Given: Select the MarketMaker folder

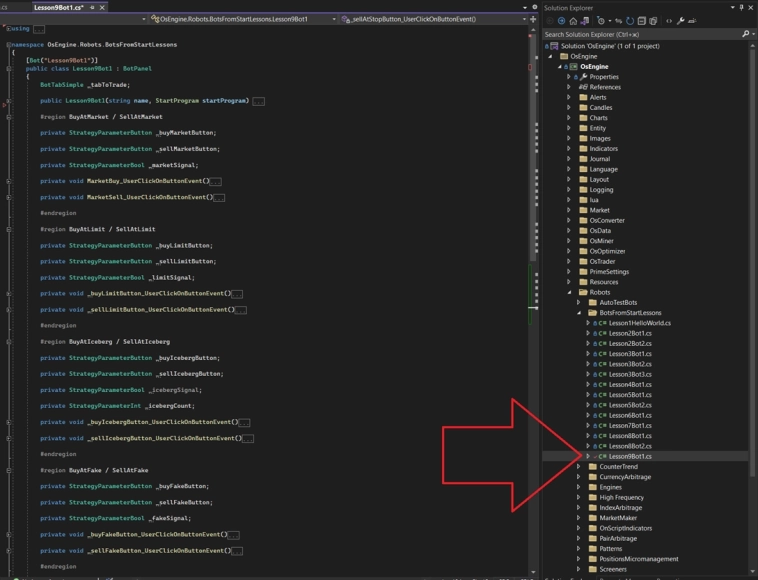Looking at the screenshot, I should click(618, 518).
